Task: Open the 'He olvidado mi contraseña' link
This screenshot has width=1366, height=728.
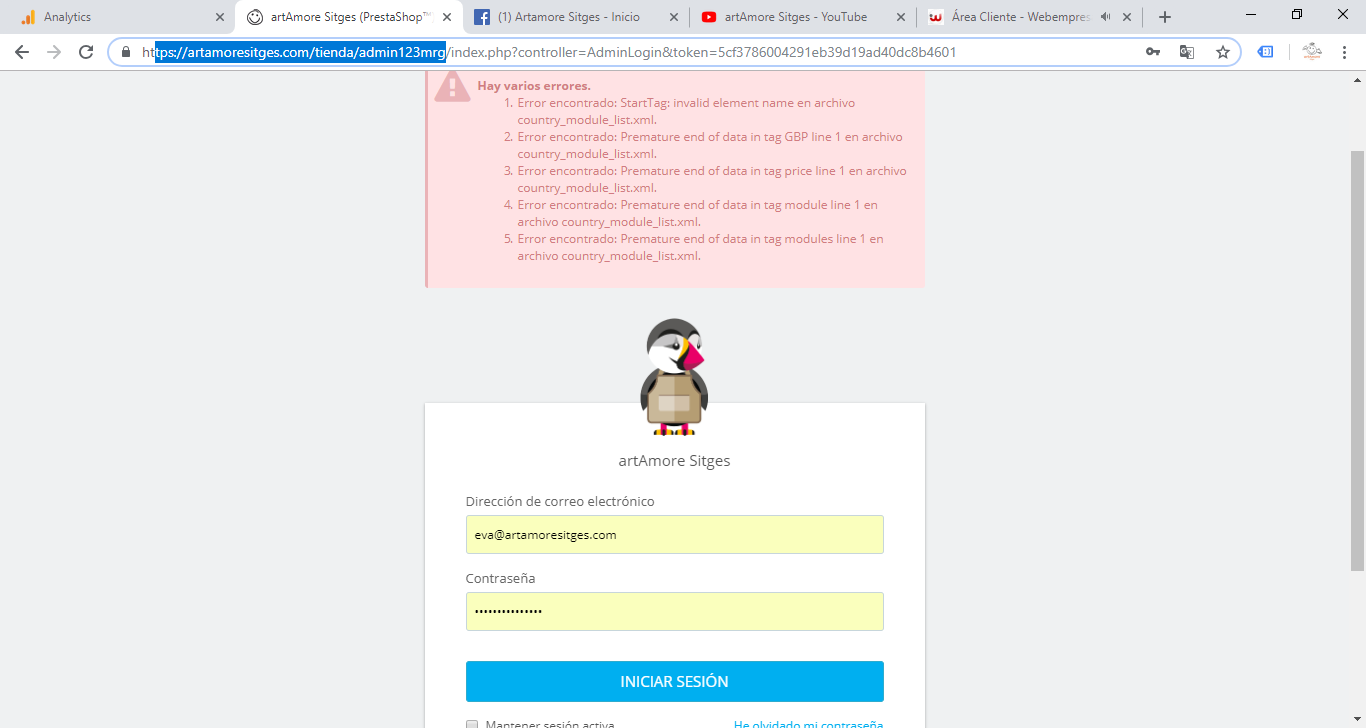Action: tap(808, 723)
